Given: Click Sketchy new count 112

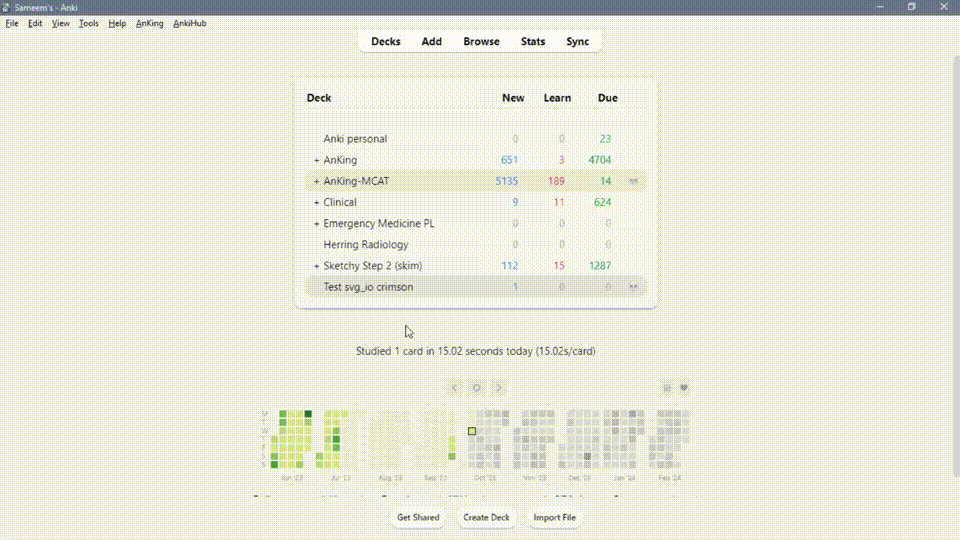Looking at the screenshot, I should pyautogui.click(x=509, y=266).
